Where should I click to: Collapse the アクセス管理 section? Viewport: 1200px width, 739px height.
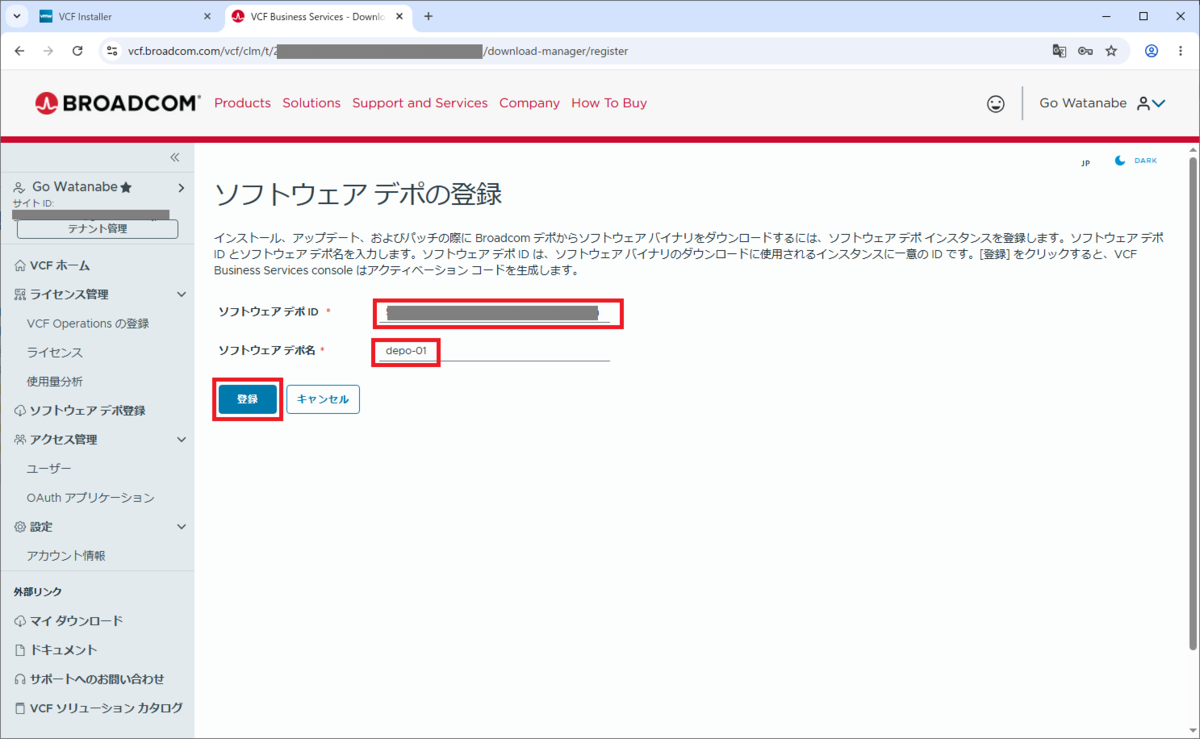tap(181, 440)
